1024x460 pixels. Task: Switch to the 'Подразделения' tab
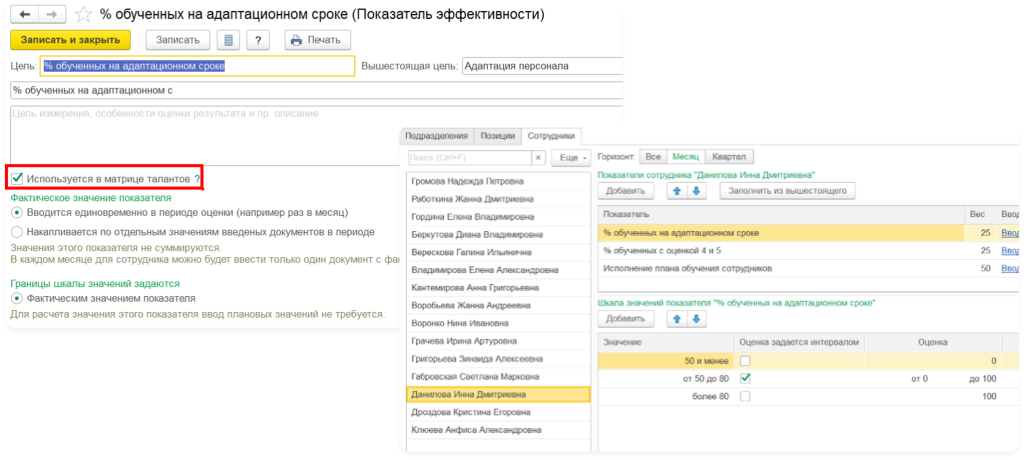click(436, 136)
